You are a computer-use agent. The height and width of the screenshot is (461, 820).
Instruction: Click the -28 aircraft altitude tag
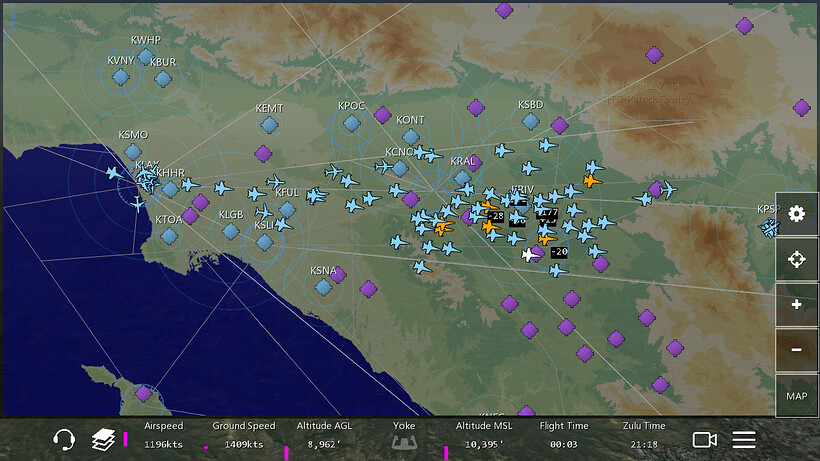point(495,216)
